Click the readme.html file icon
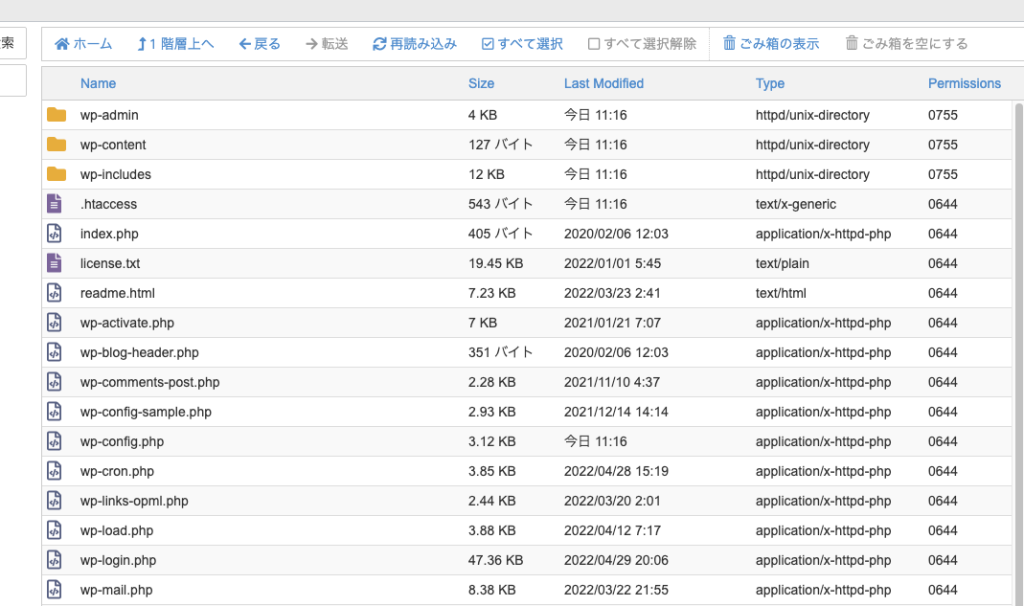The width and height of the screenshot is (1024, 606). [54, 293]
